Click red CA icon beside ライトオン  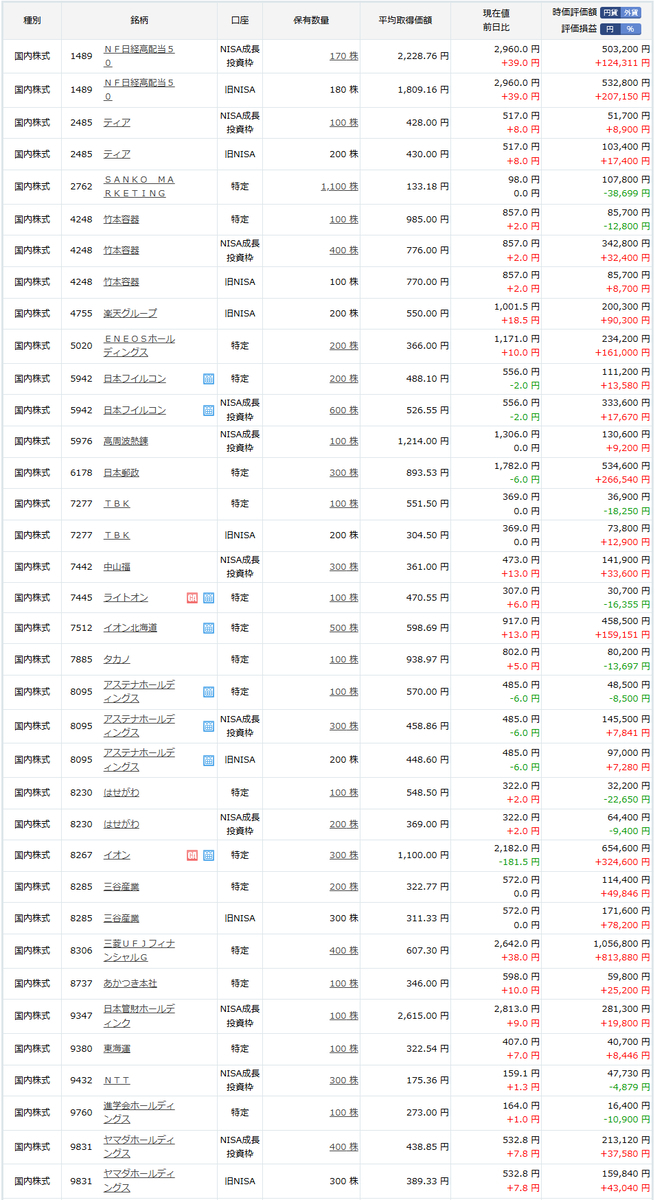coord(192,597)
